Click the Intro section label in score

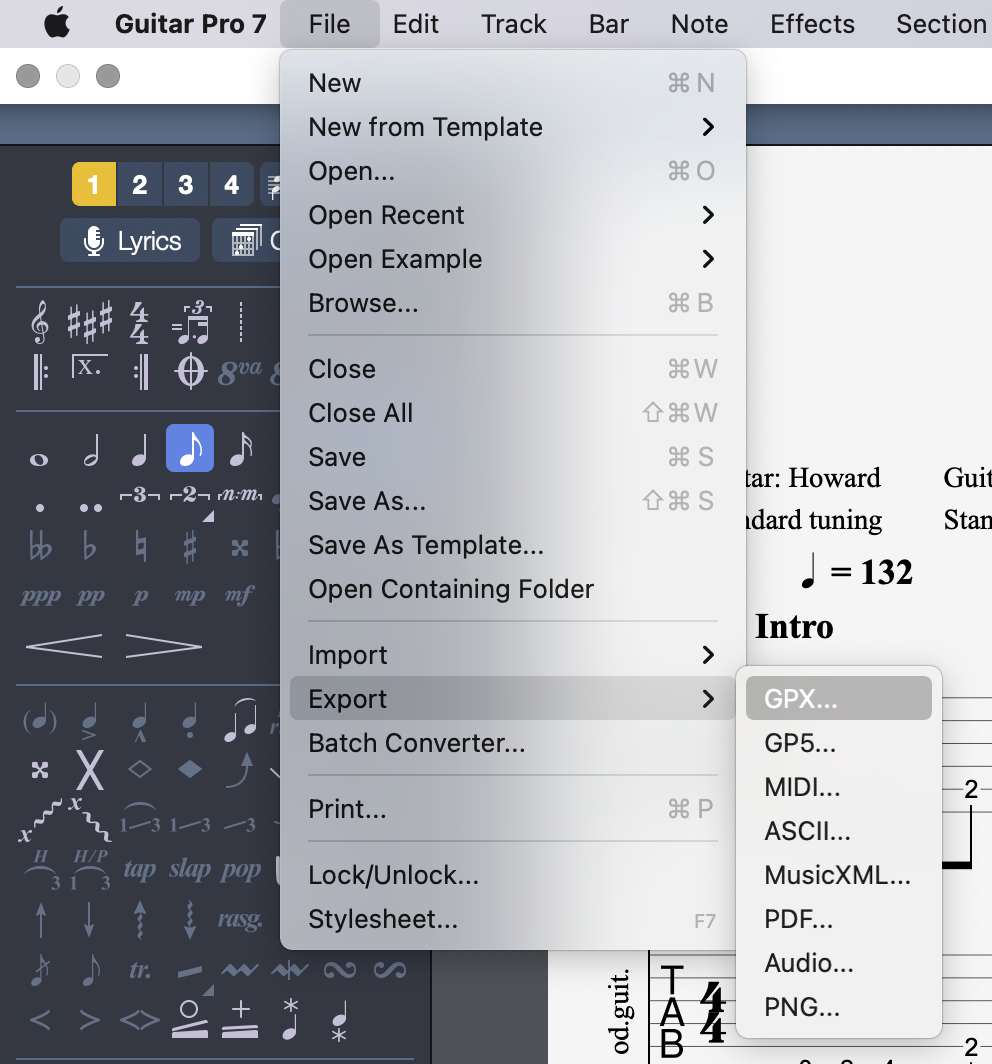click(x=794, y=626)
